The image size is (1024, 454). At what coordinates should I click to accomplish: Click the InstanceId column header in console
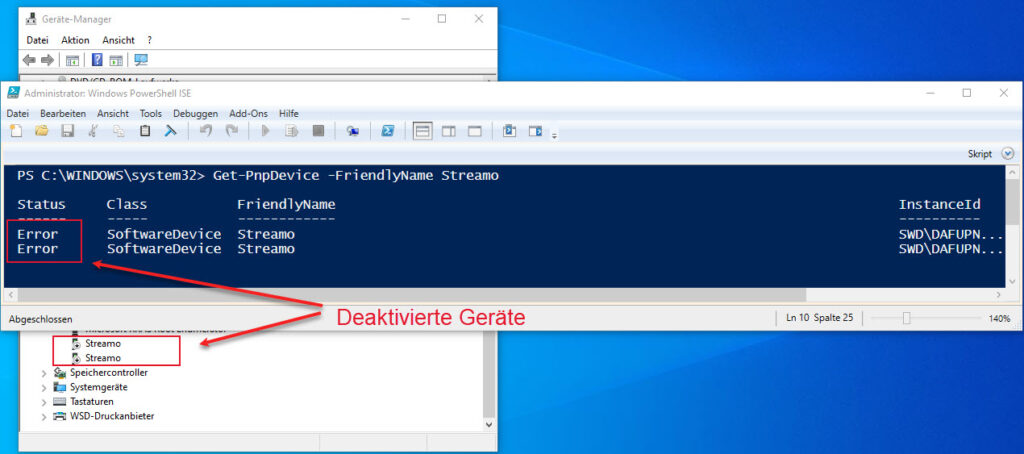[x=940, y=204]
